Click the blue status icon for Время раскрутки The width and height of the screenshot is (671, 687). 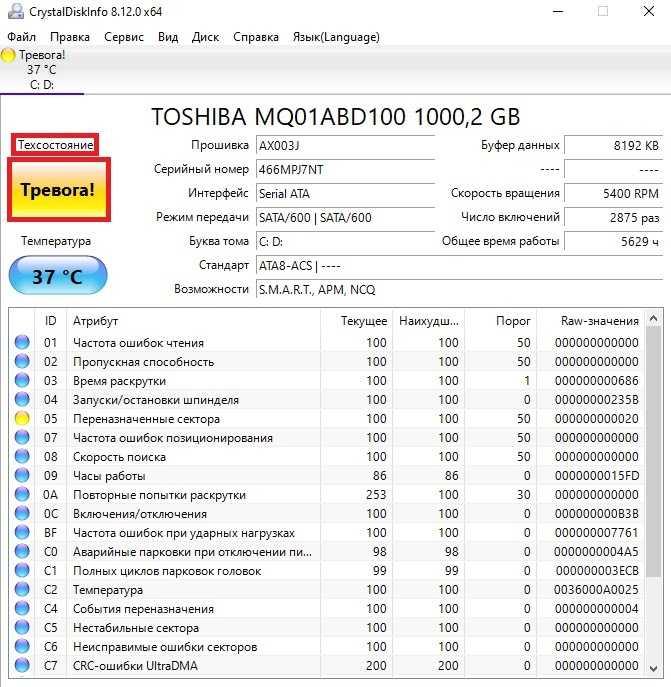pyautogui.click(x=22, y=380)
